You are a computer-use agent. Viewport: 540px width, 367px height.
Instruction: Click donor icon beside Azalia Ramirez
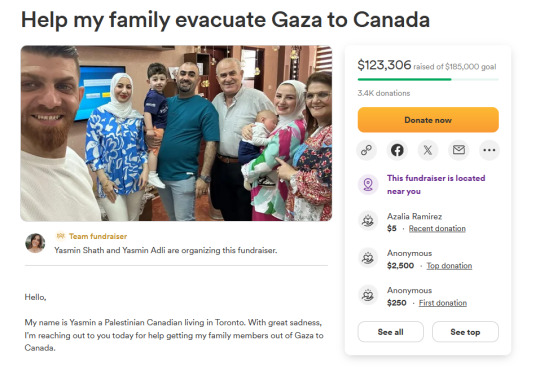click(x=368, y=221)
